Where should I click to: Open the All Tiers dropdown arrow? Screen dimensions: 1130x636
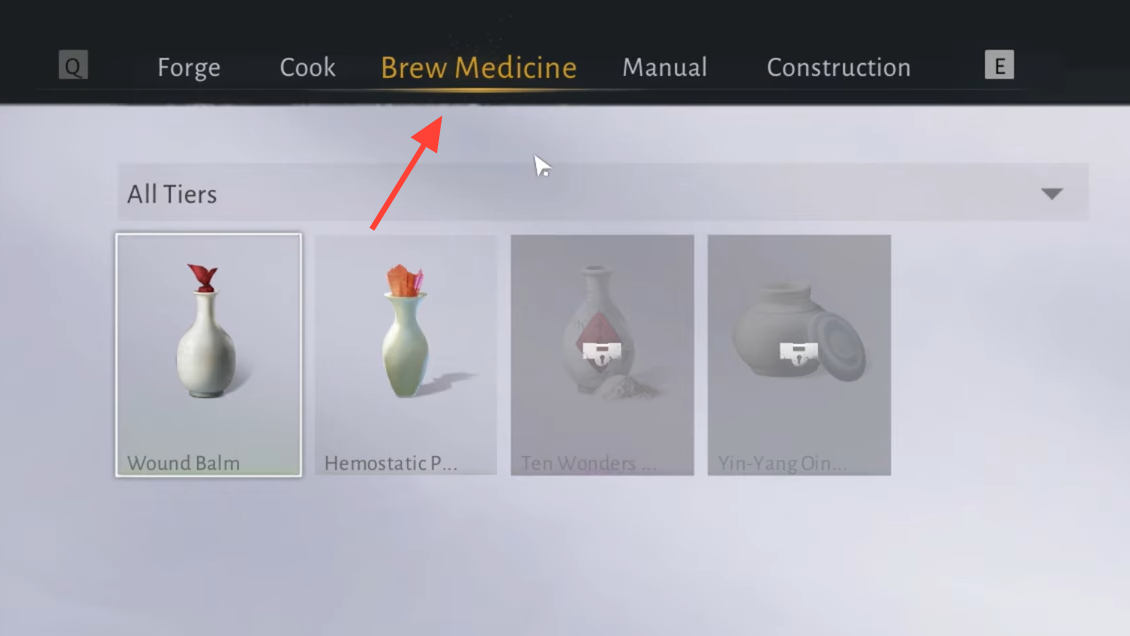pos(1052,194)
